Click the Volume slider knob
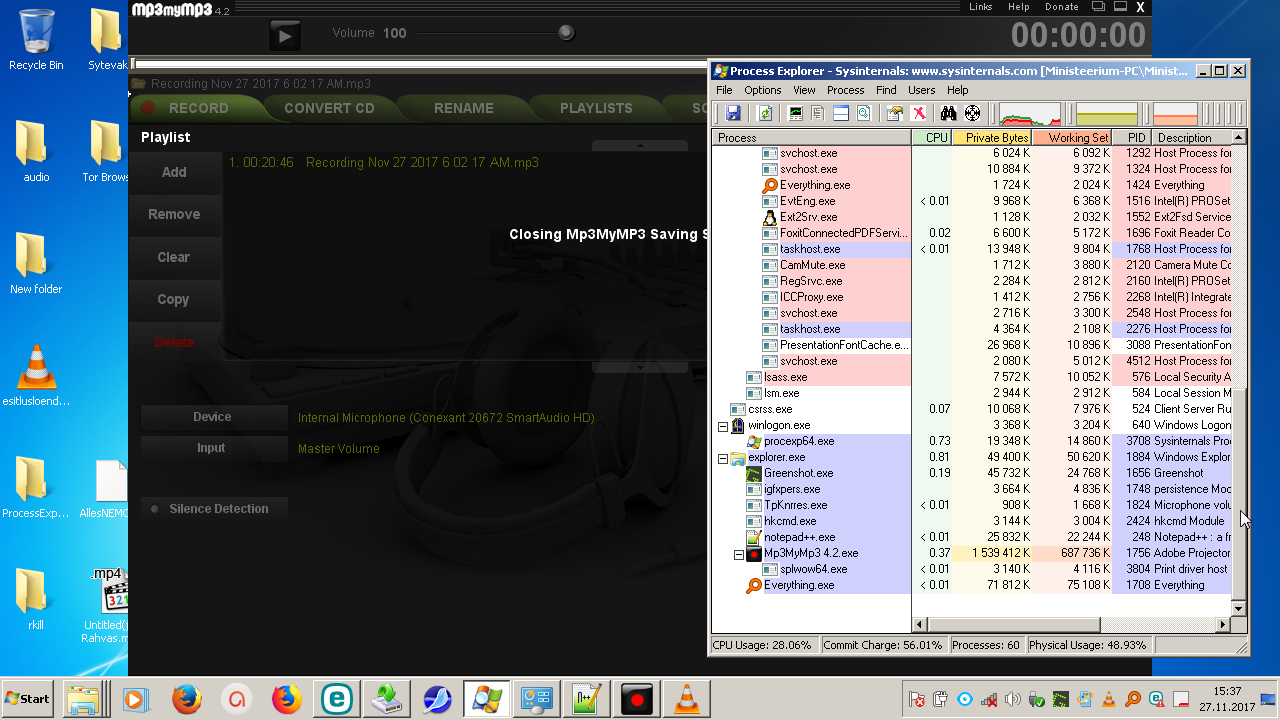 [x=566, y=33]
